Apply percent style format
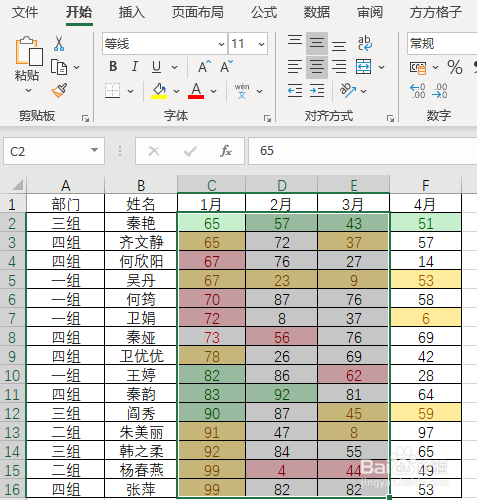477x500 pixels. (455, 67)
